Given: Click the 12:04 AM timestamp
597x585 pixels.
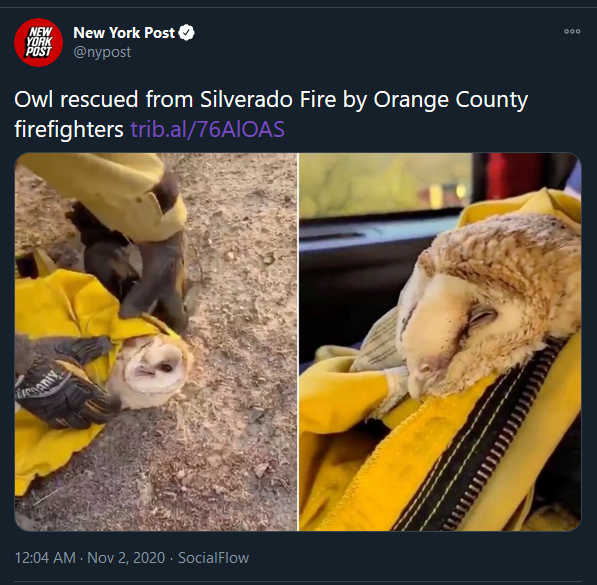Looking at the screenshot, I should click(45, 558).
